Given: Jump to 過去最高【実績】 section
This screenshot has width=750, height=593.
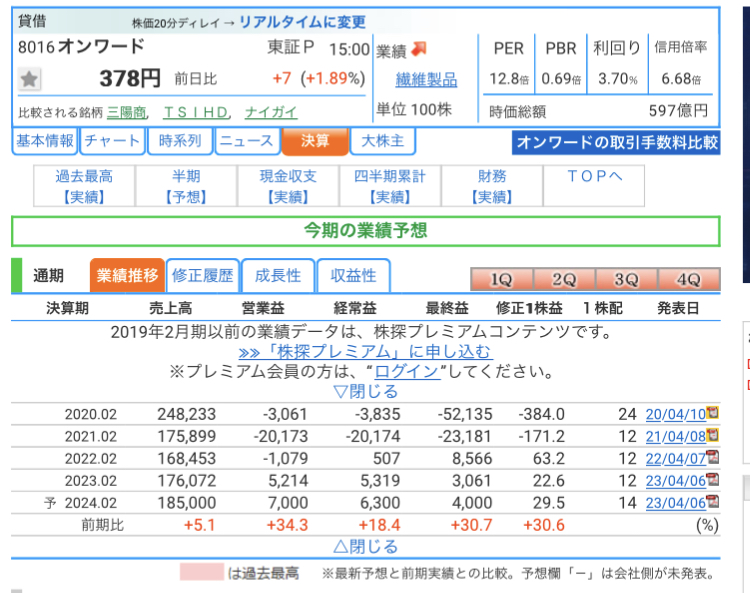Looking at the screenshot, I should click(84, 186).
